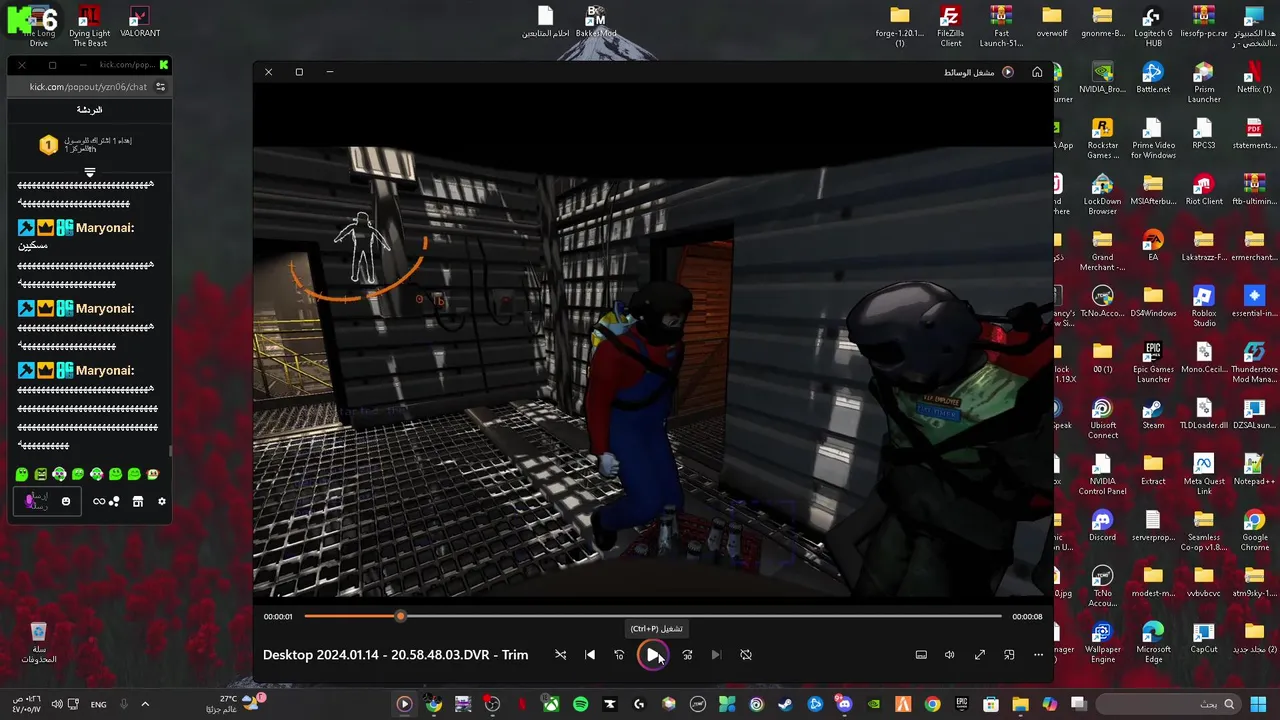Open Epic Games Launcher desktop icon

click(x=1153, y=362)
